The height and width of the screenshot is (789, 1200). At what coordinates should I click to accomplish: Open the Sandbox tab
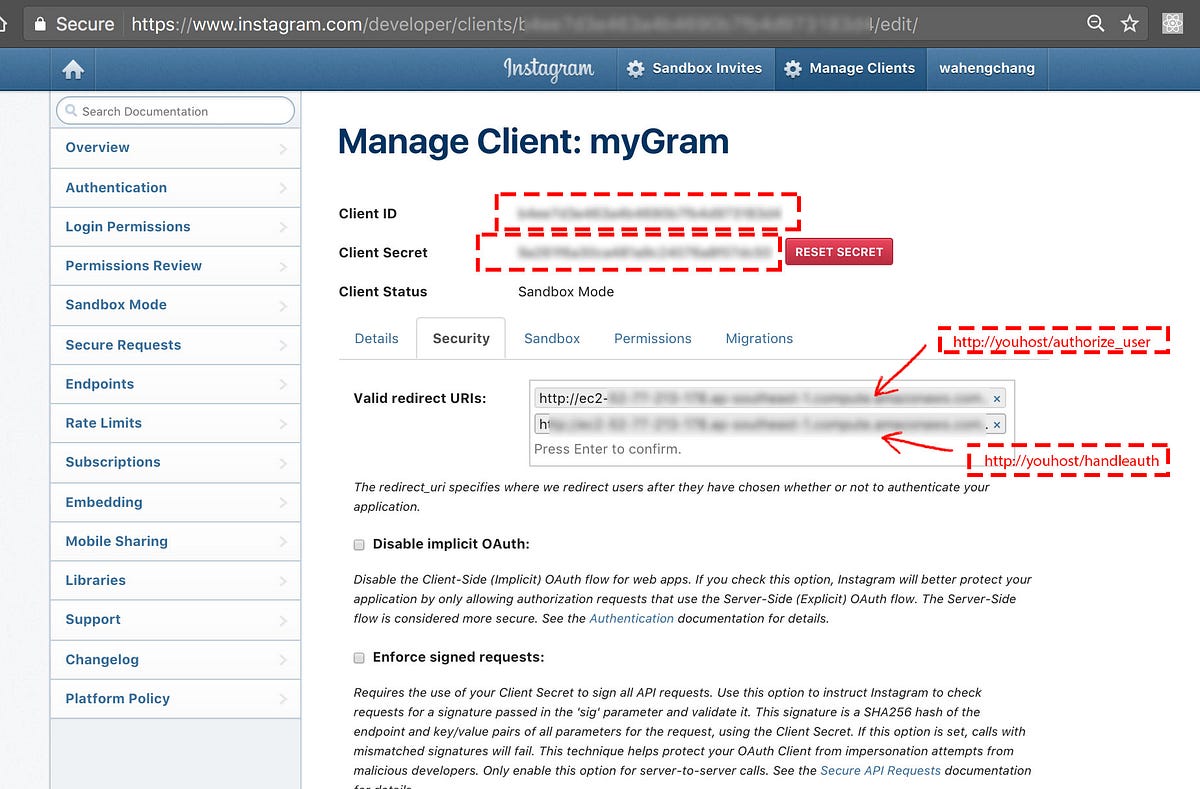pos(552,339)
